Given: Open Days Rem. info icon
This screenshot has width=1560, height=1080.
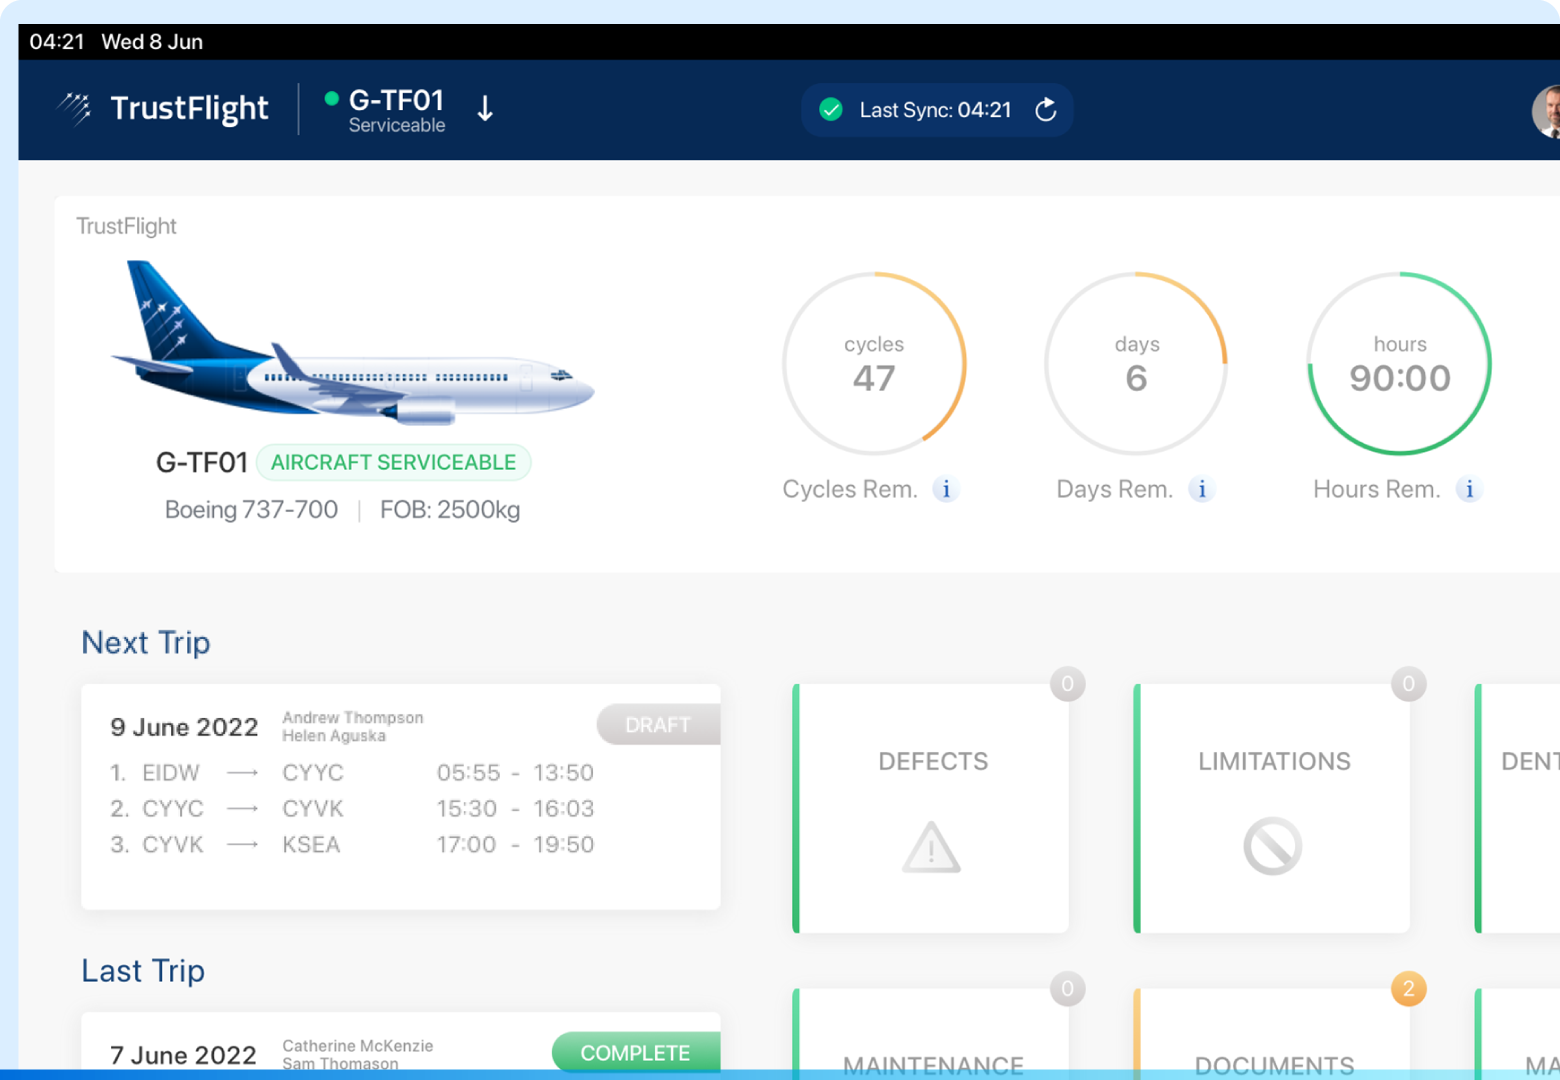Looking at the screenshot, I should point(1201,489).
